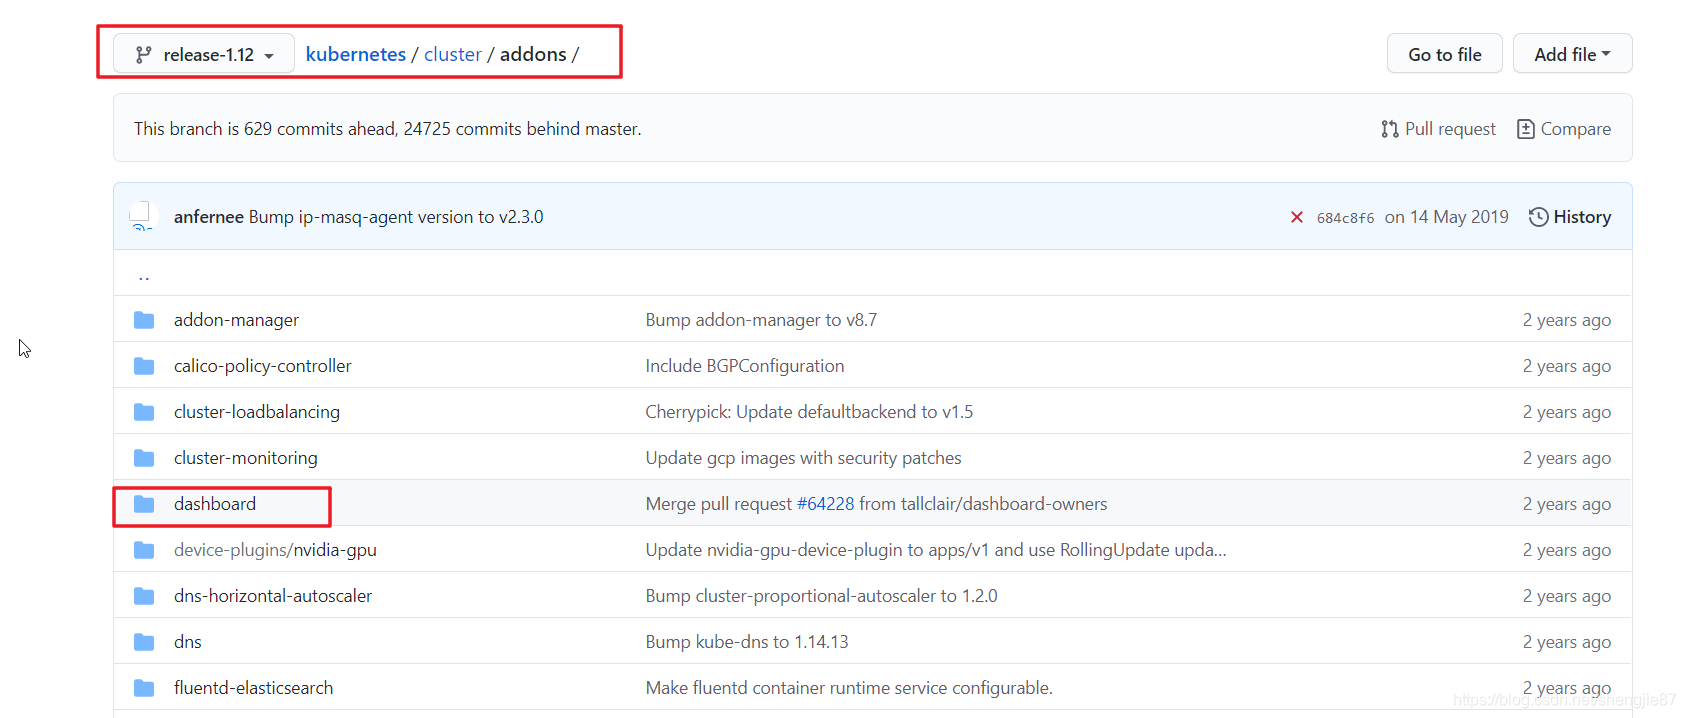This screenshot has width=1686, height=718.
Task: Click the dashboard folder icon
Action: click(x=144, y=504)
